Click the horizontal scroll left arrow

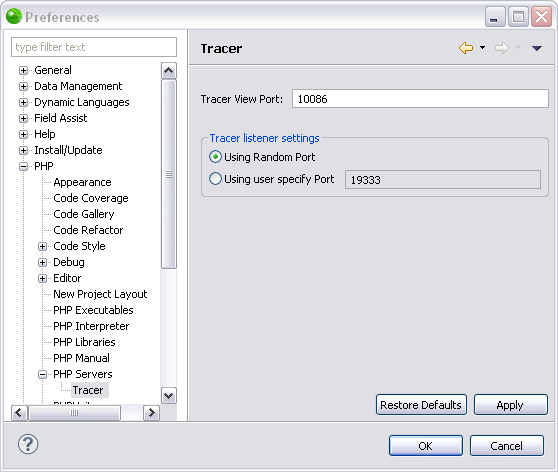click(x=19, y=413)
